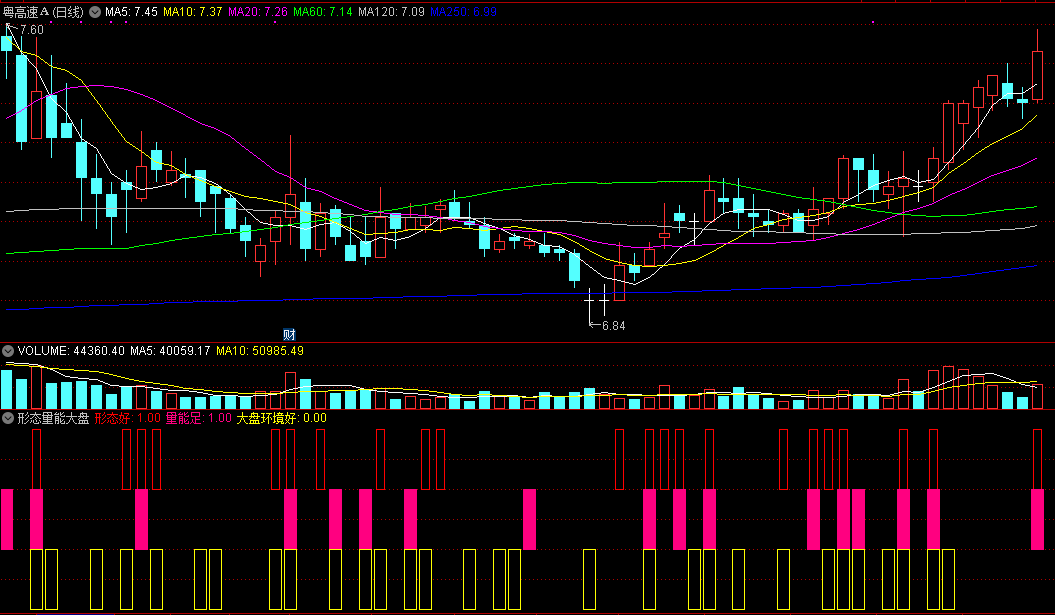Select the yellow MA10: 7.37 label
Viewport: 1055px width, 615px height.
click(192, 12)
